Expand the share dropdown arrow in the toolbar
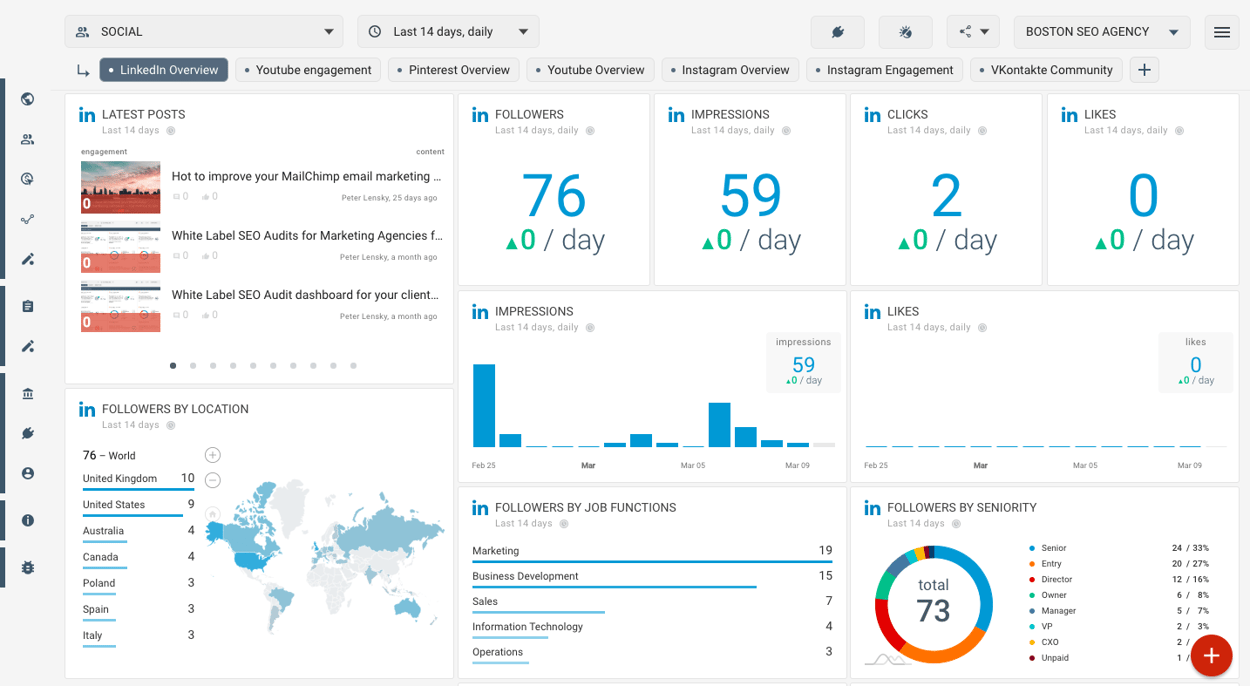Screen dimensions: 1250x686 point(983,31)
